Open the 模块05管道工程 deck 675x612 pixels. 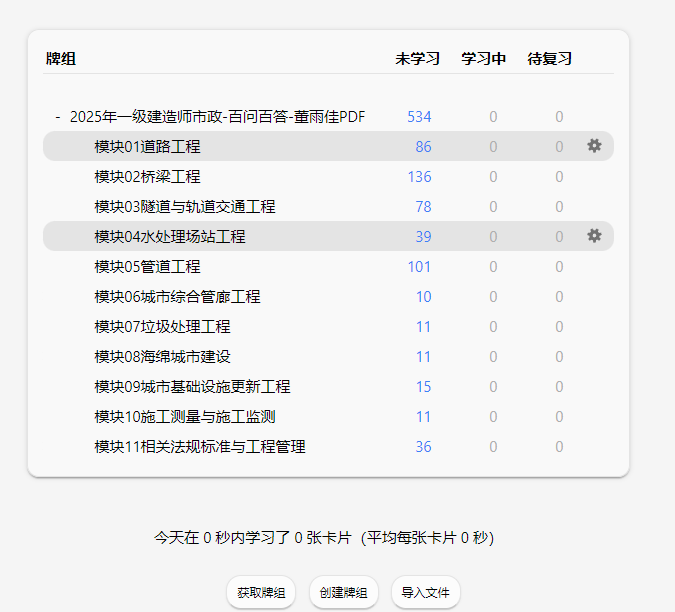click(x=147, y=267)
